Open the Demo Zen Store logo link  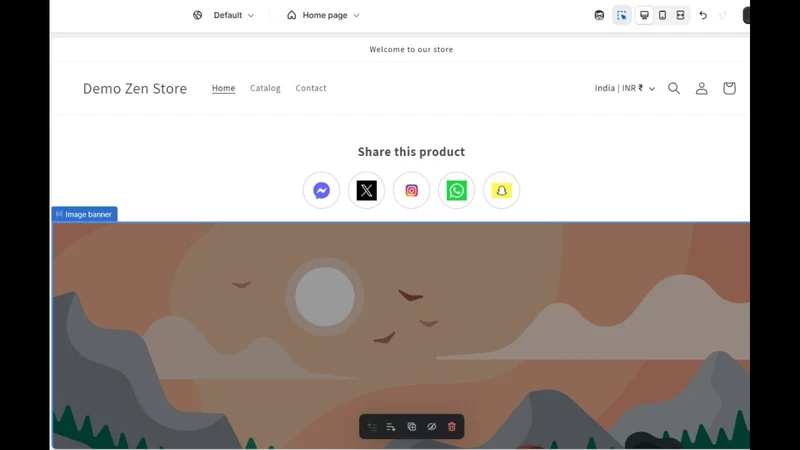(x=135, y=88)
